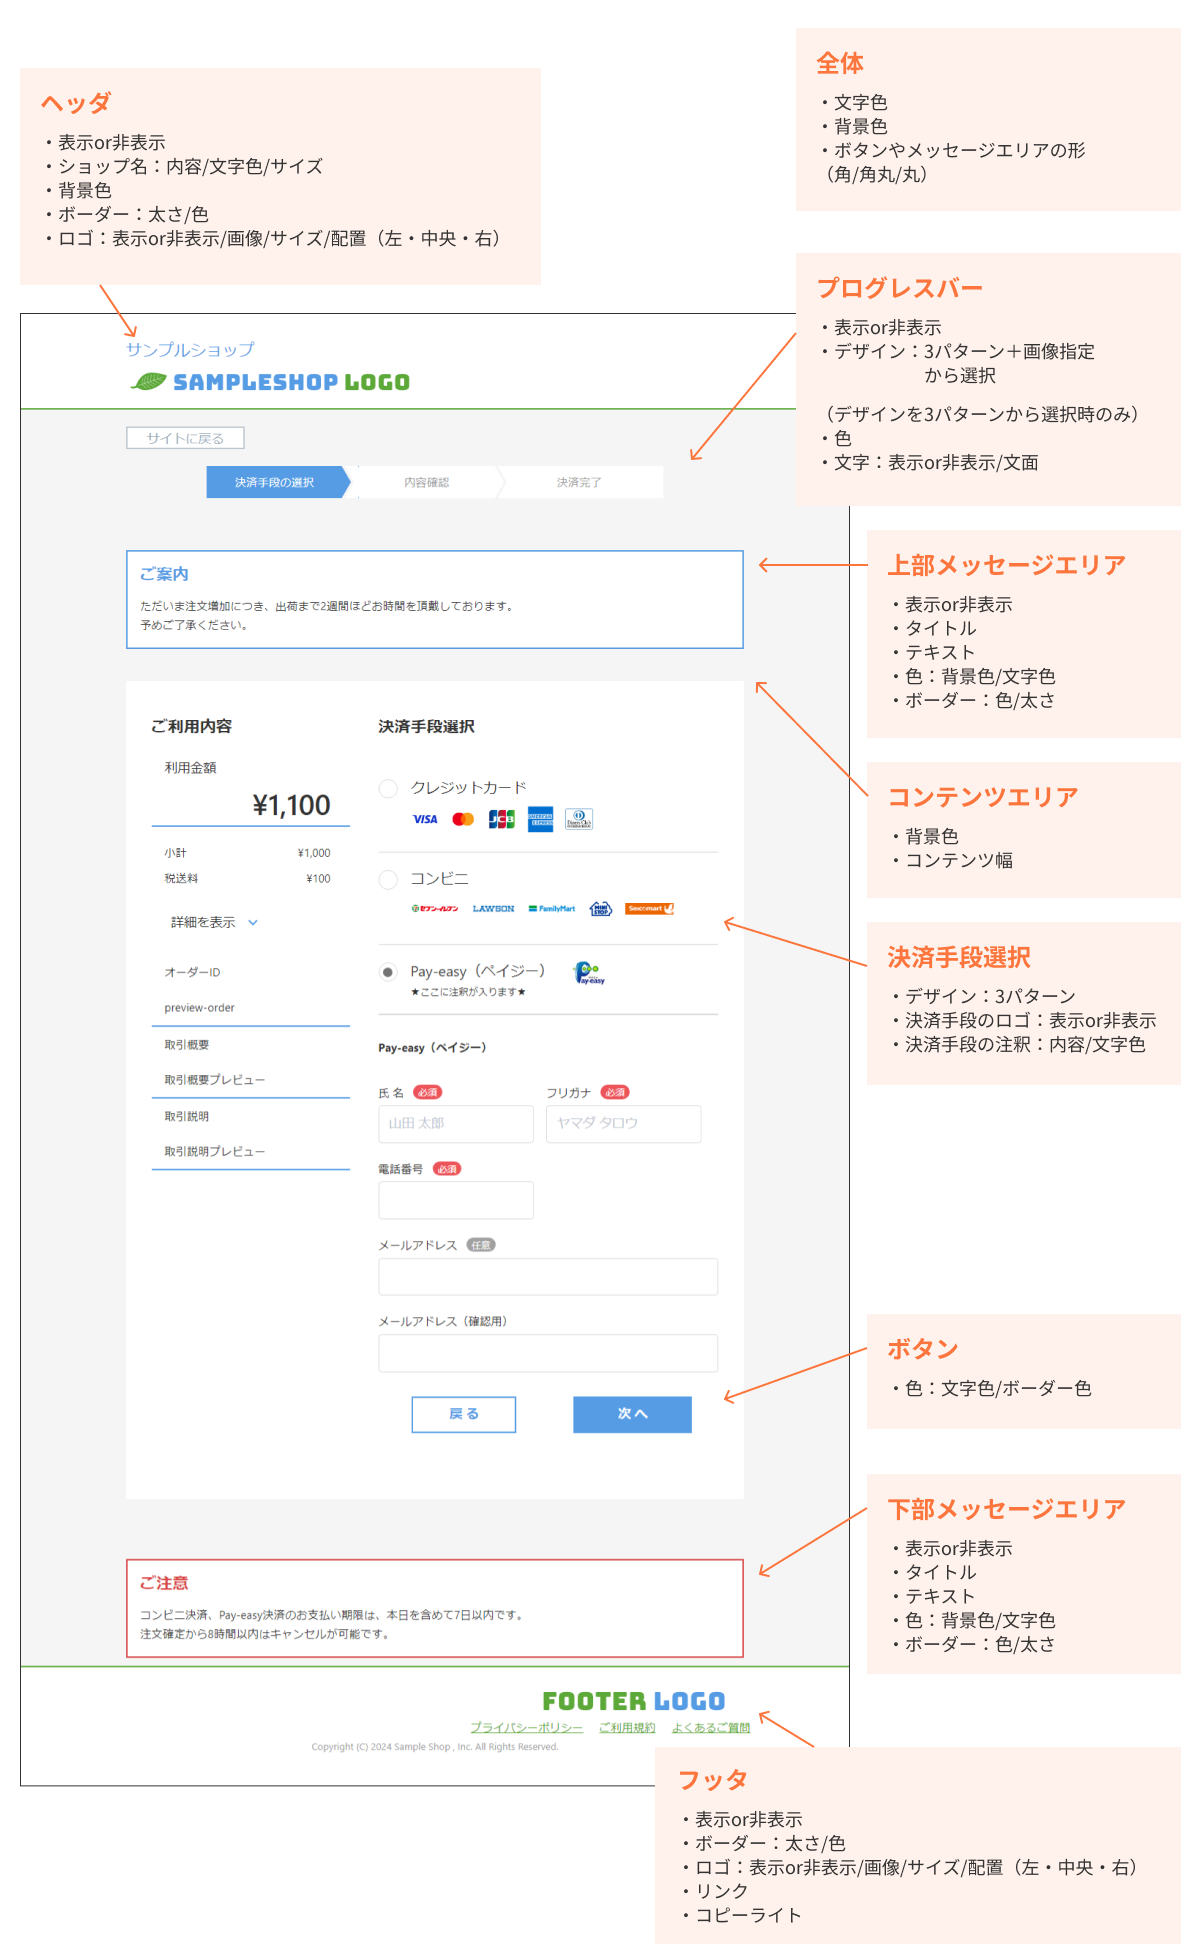Click the Seicomart store logo
The image size is (1200, 1956).
pos(649,909)
